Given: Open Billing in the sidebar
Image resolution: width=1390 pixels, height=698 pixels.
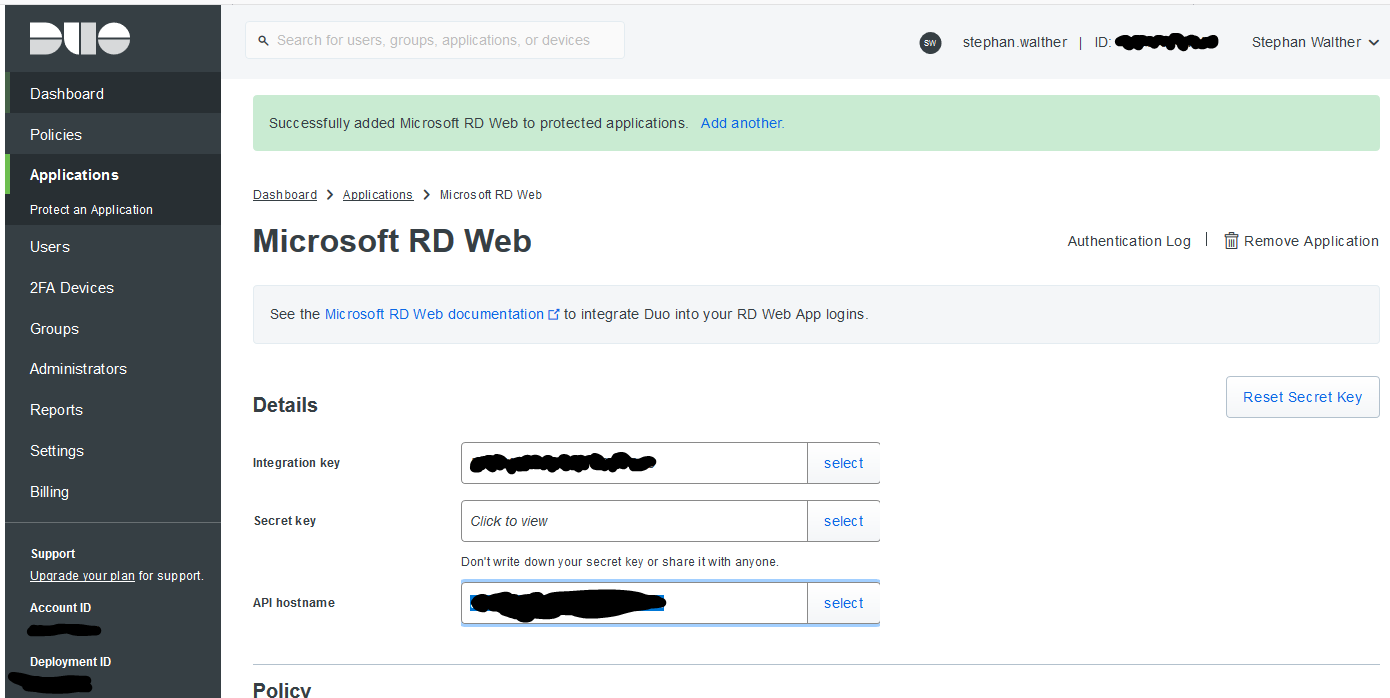Looking at the screenshot, I should [113, 492].
